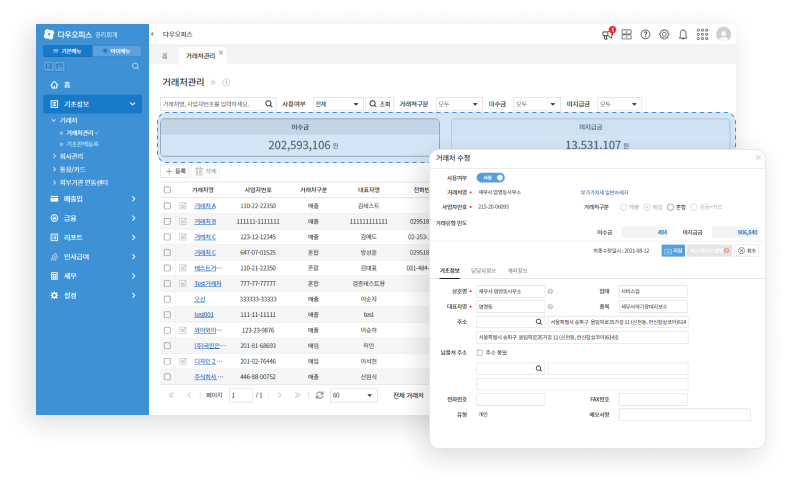Click the second sort-order icon in sidebar

tap(60, 66)
